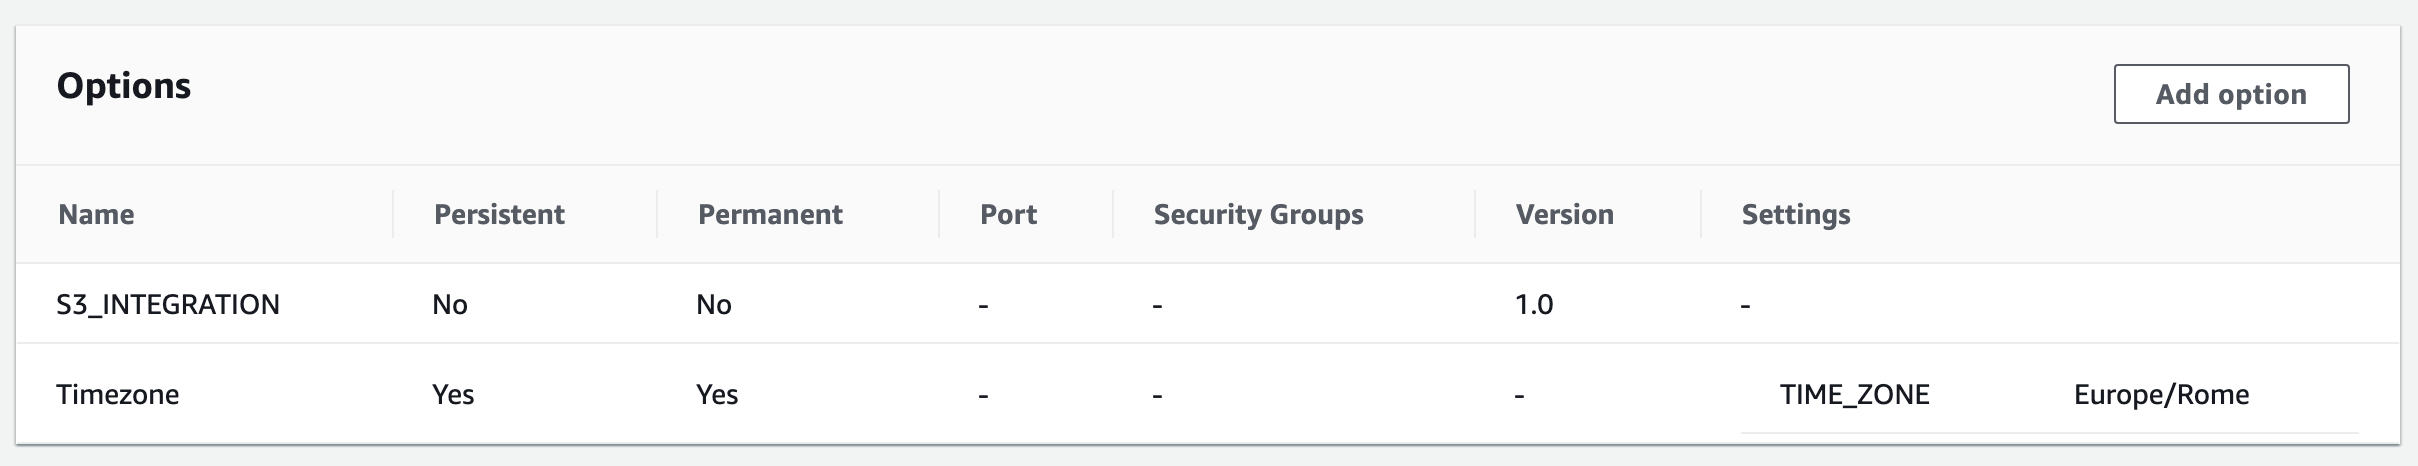Click Security Groups dash in Timezone row

pyautogui.click(x=1157, y=396)
